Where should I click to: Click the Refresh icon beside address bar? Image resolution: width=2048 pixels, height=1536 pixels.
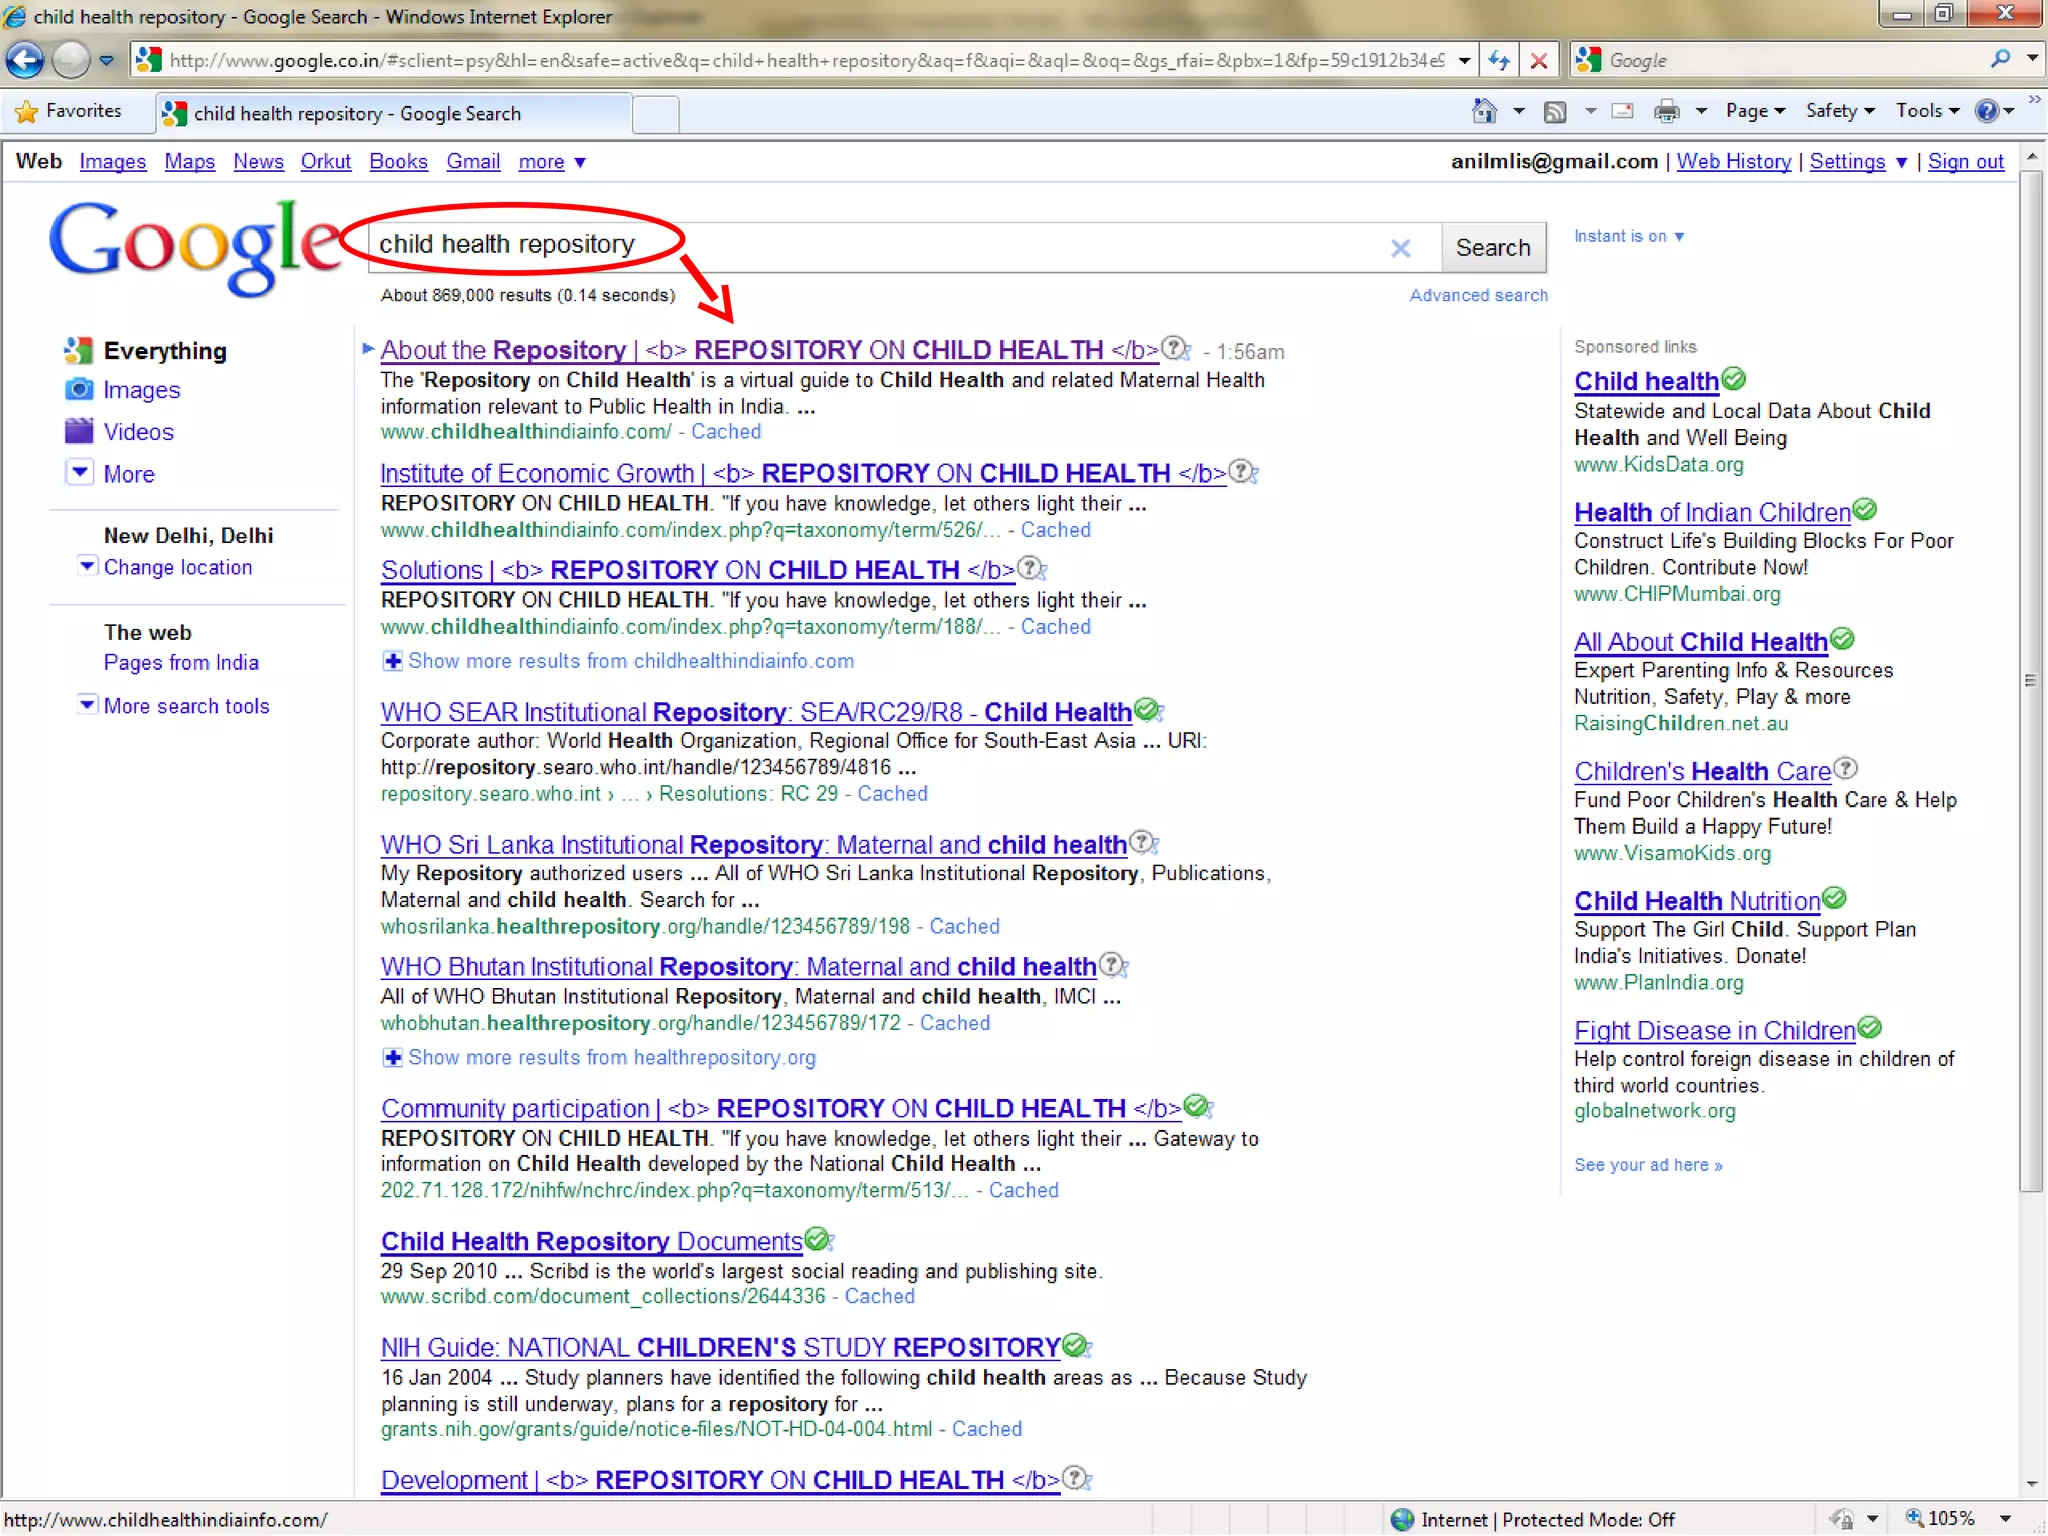click(1498, 60)
